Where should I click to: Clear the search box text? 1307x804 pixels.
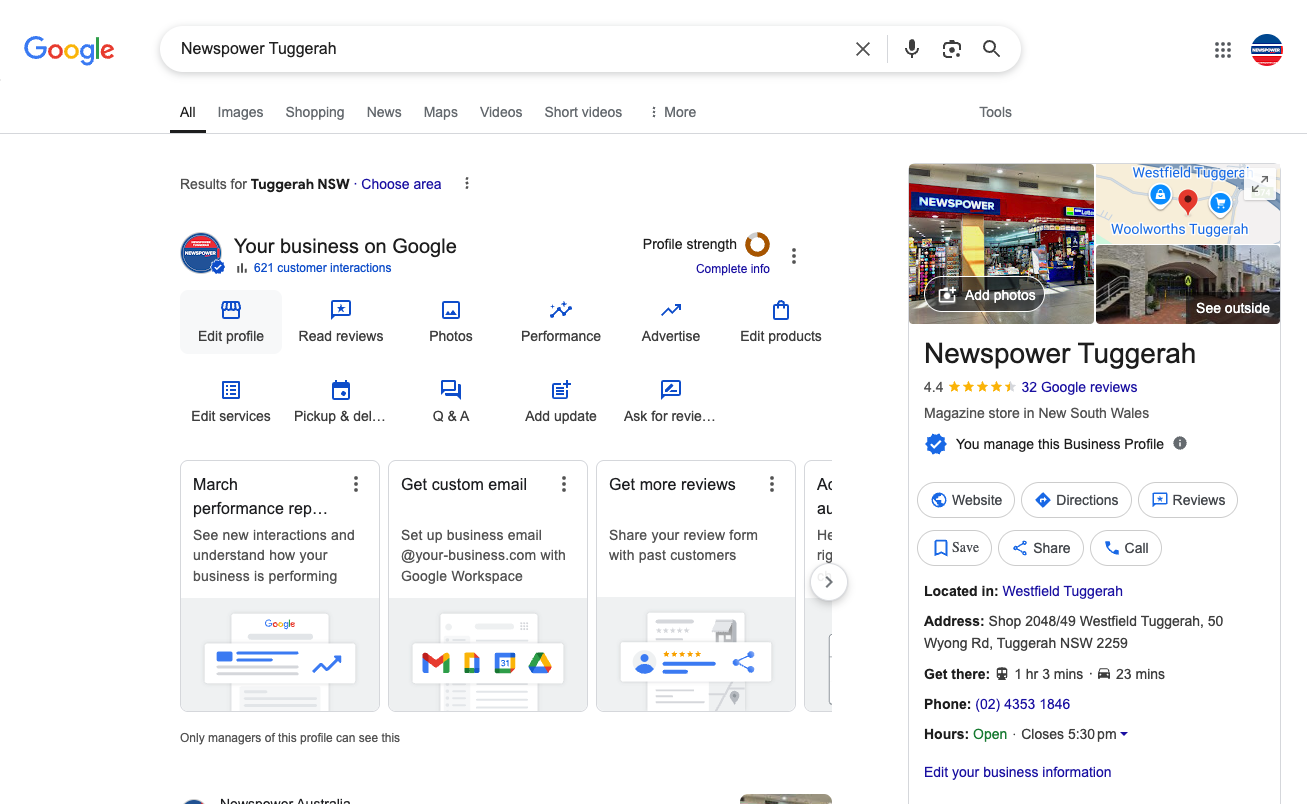[863, 49]
